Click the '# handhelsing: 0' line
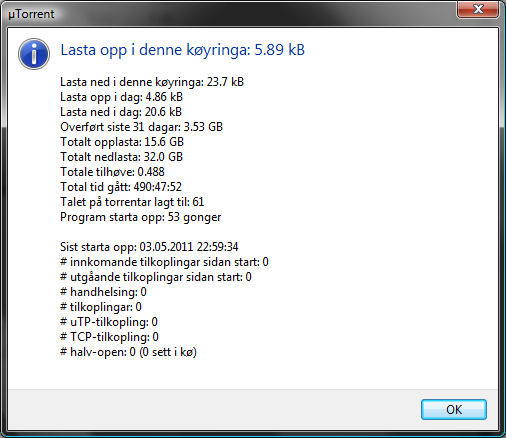The height and width of the screenshot is (438, 507). click(x=103, y=292)
